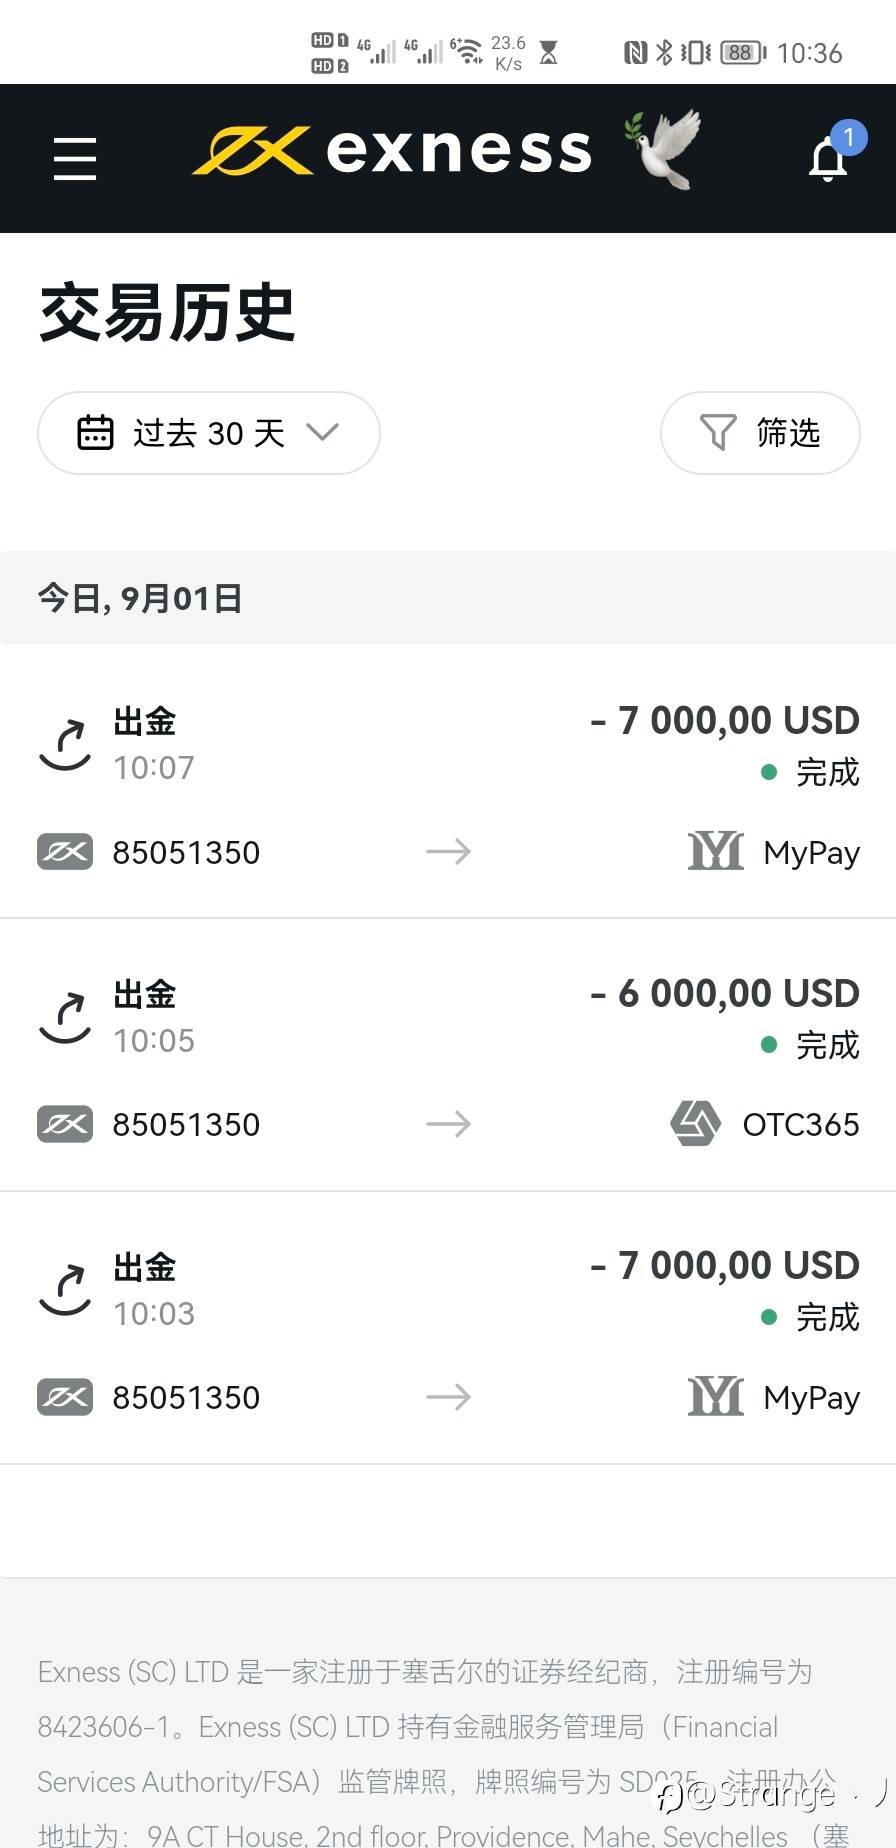Select account 85051350 on 10:03 transaction
This screenshot has width=896, height=1848.
pyautogui.click(x=186, y=1397)
